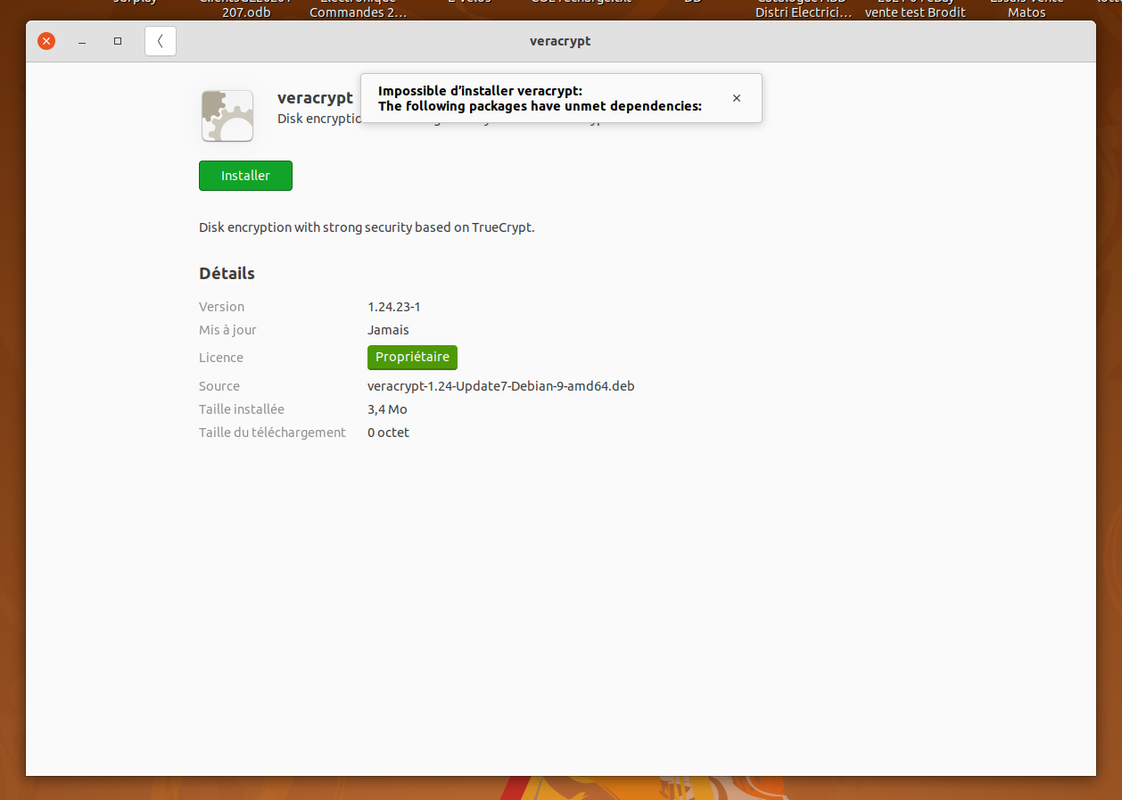This screenshot has width=1122, height=800.
Task: Select version number 1.24.23-1
Action: coord(394,307)
